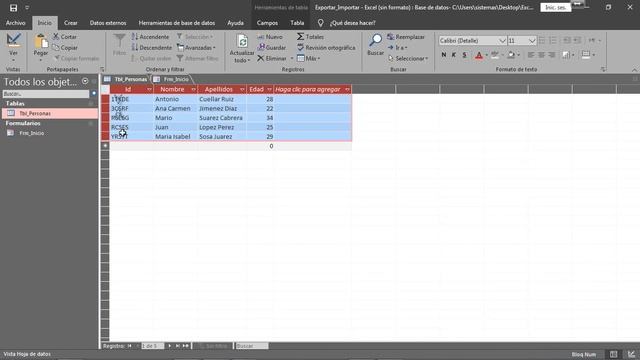
Task: Open the font size 11 dropdown
Action: pos(531,41)
